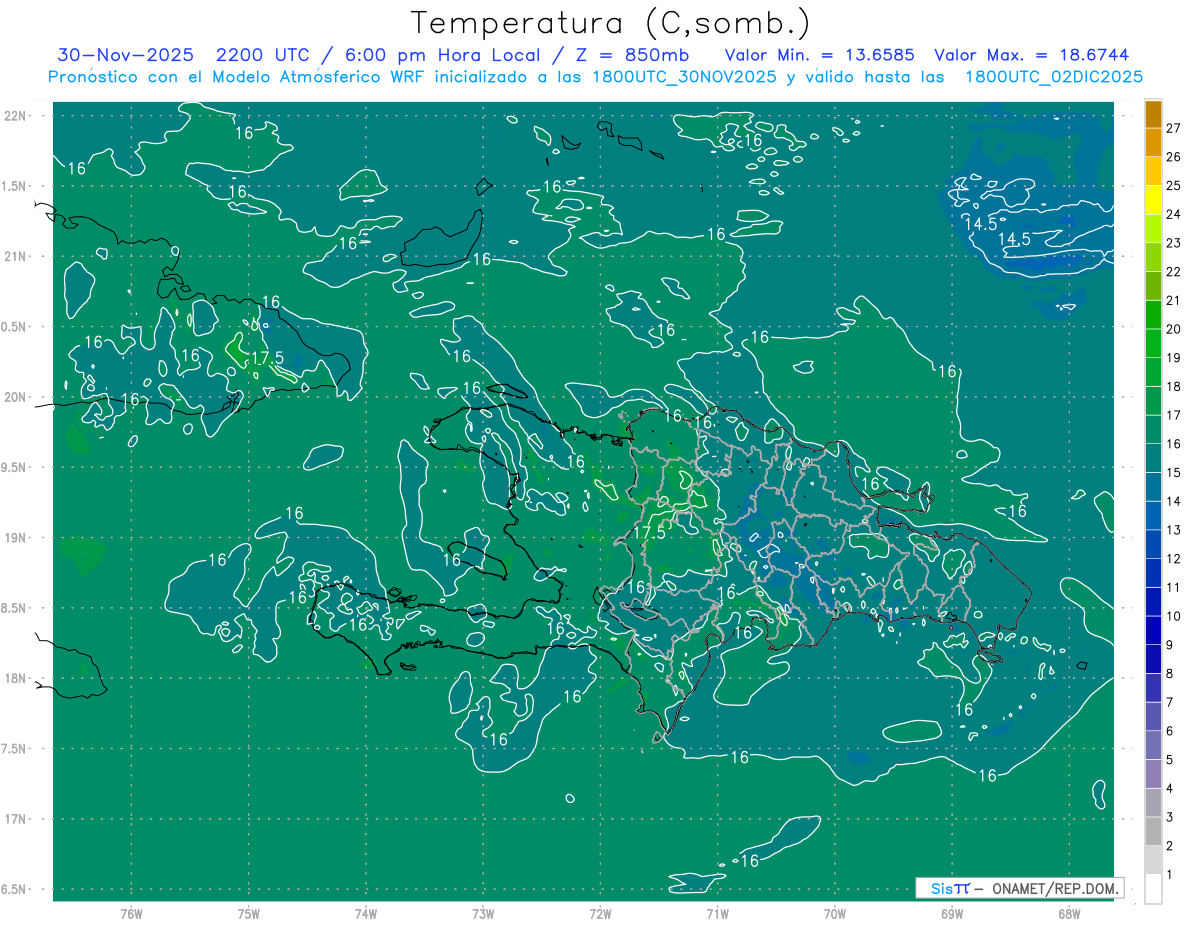Click the "6:00 pm Hora Local" text

point(445,55)
